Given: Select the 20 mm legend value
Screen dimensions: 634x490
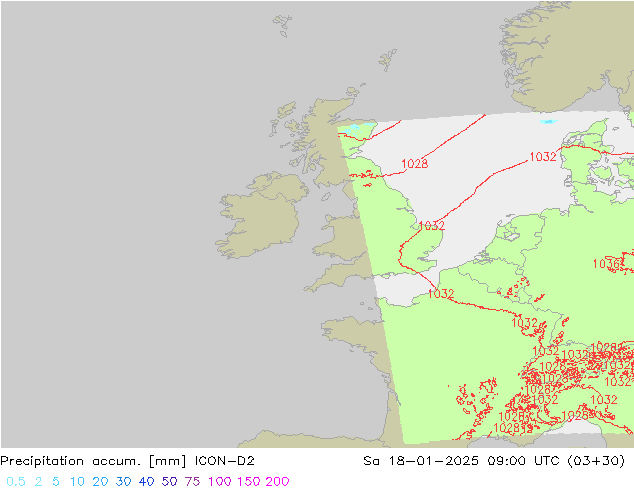Looking at the screenshot, I should click(100, 481).
